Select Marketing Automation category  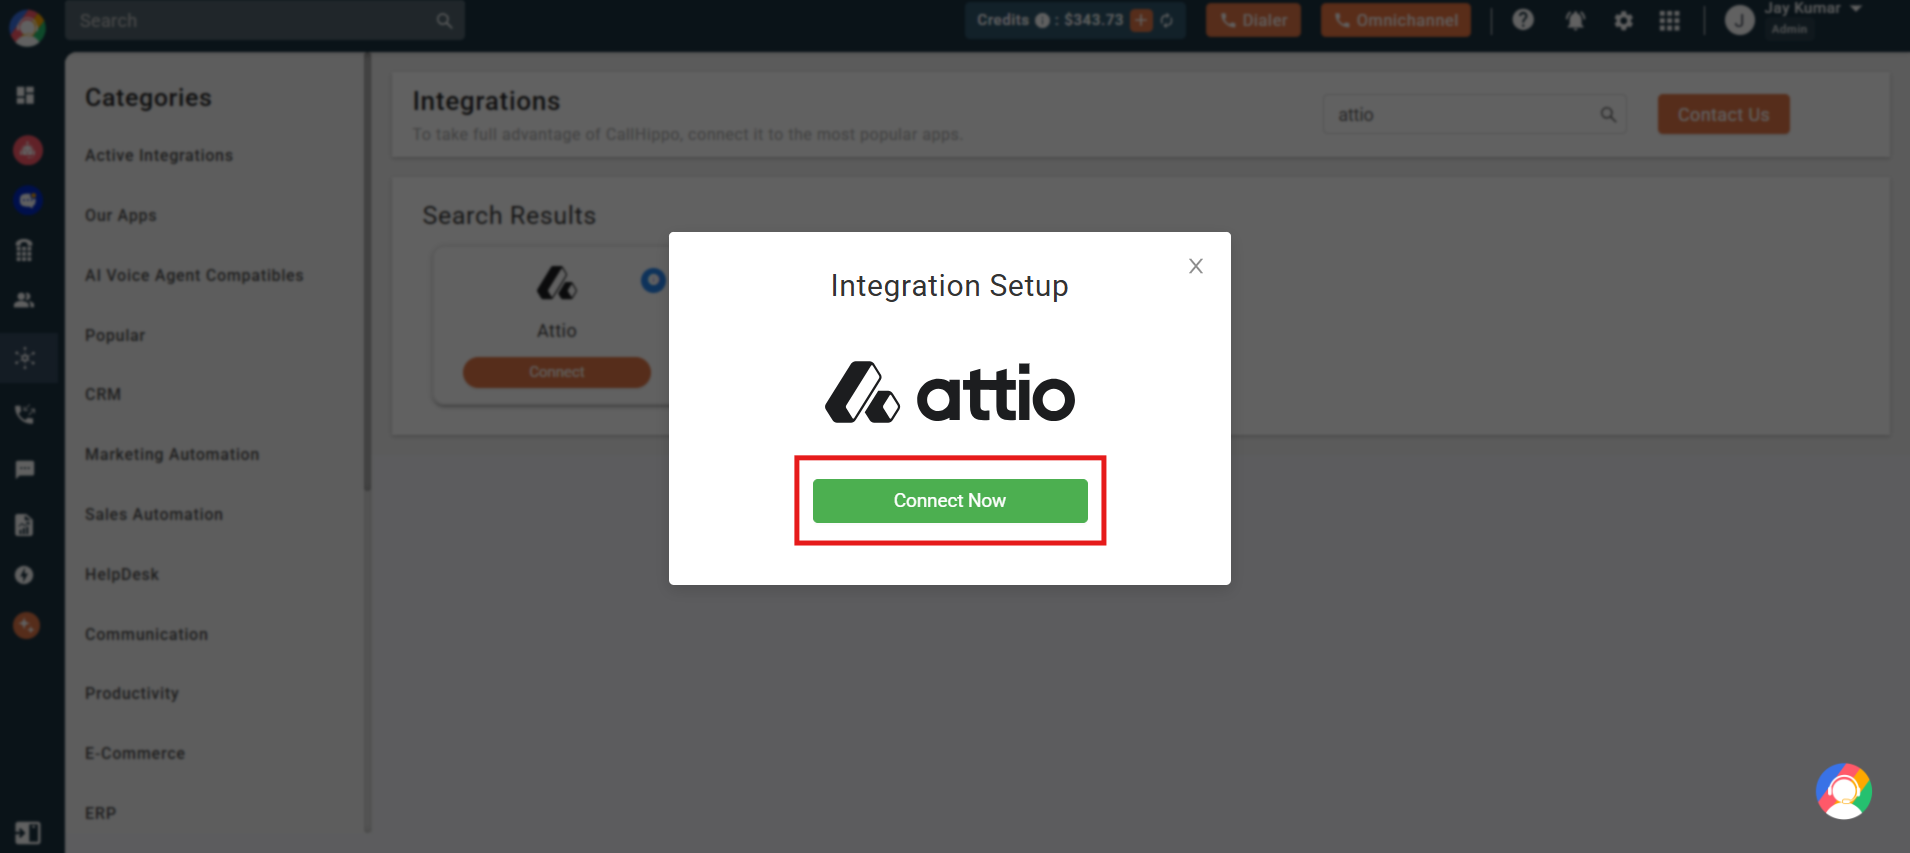[x=172, y=454]
